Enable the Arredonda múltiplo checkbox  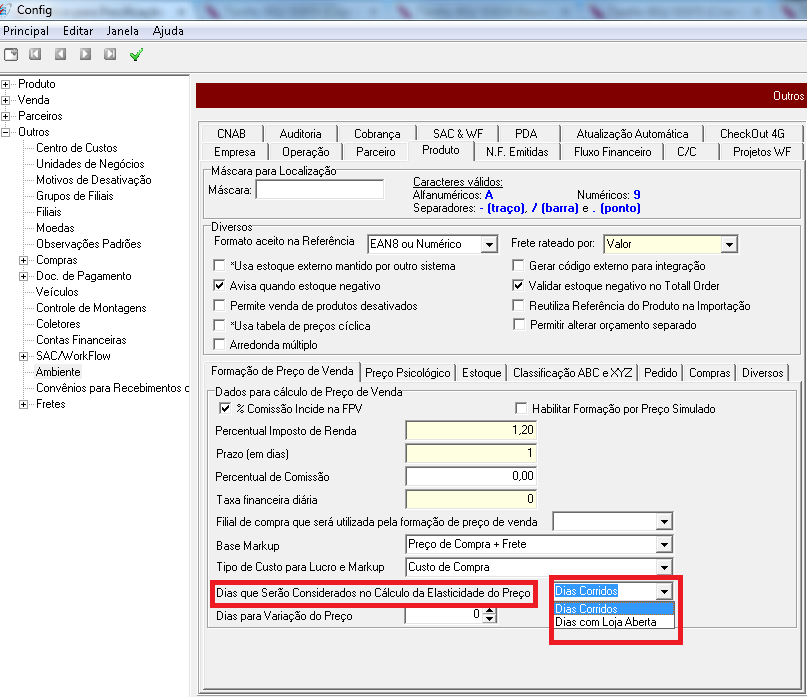(220, 345)
